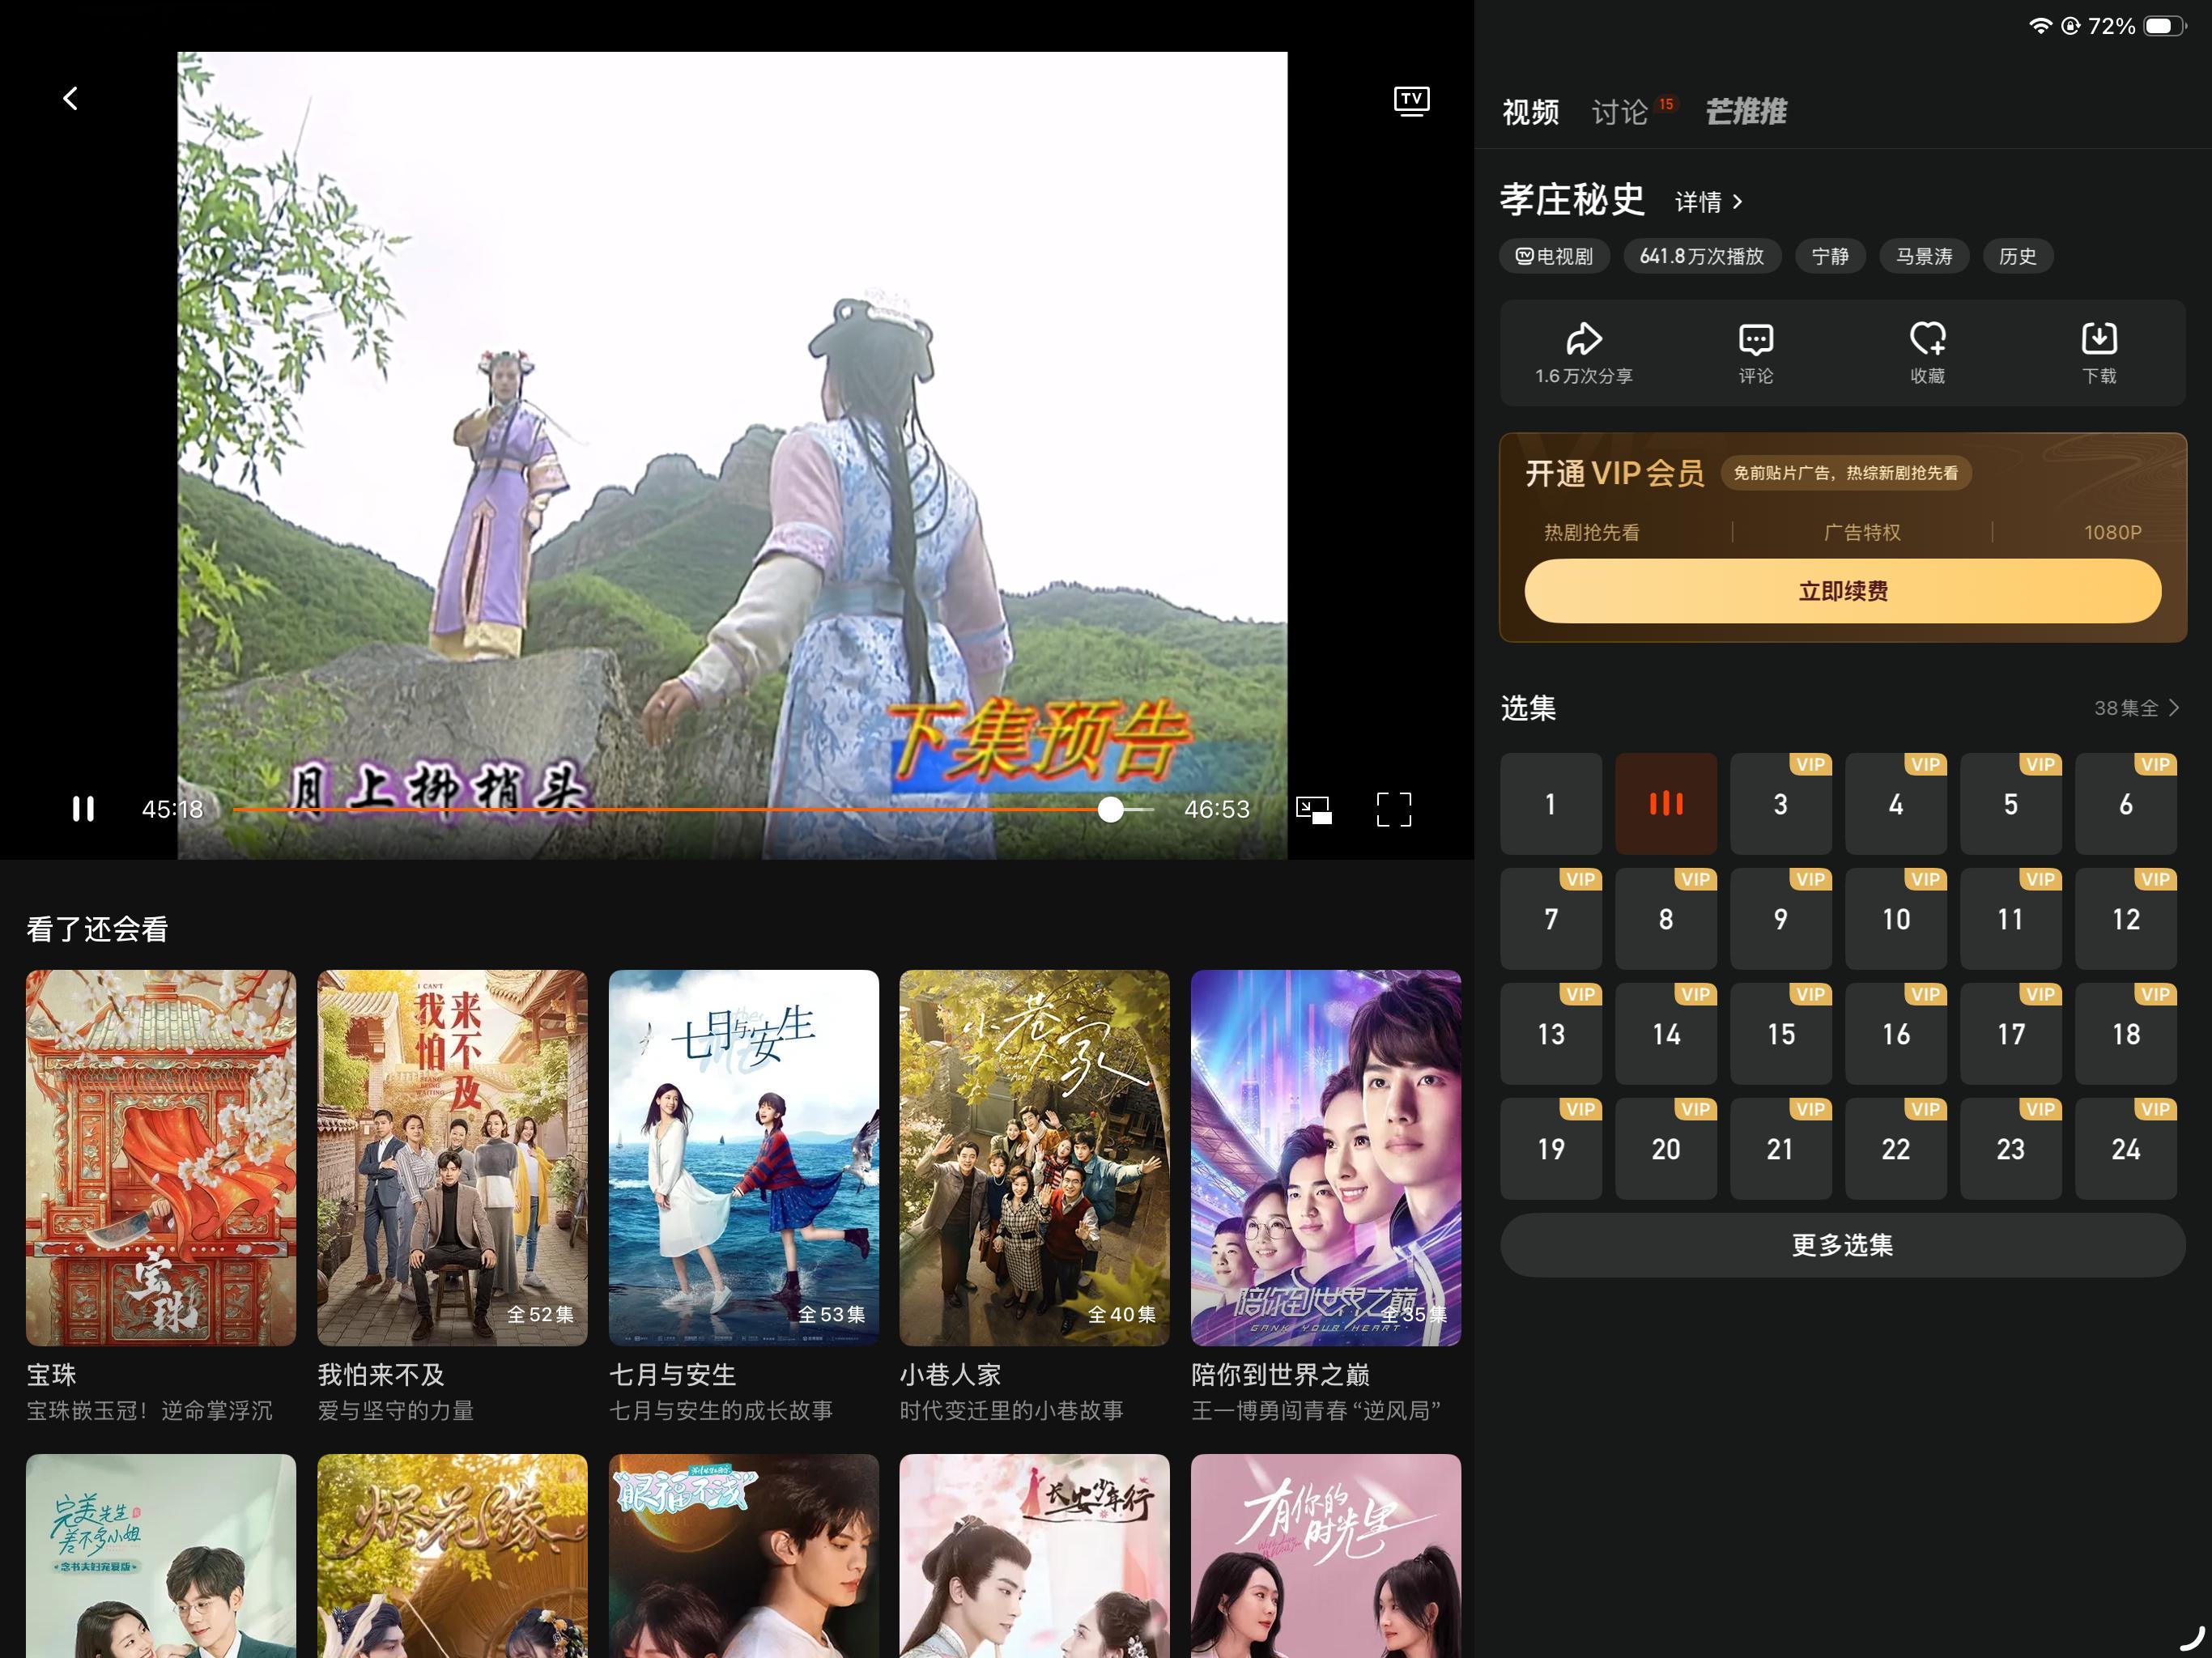Tap the 电视剧 category tag

point(1554,256)
